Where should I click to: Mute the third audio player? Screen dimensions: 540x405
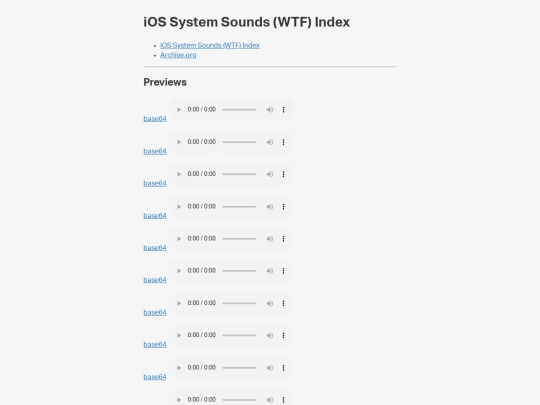coord(270,174)
